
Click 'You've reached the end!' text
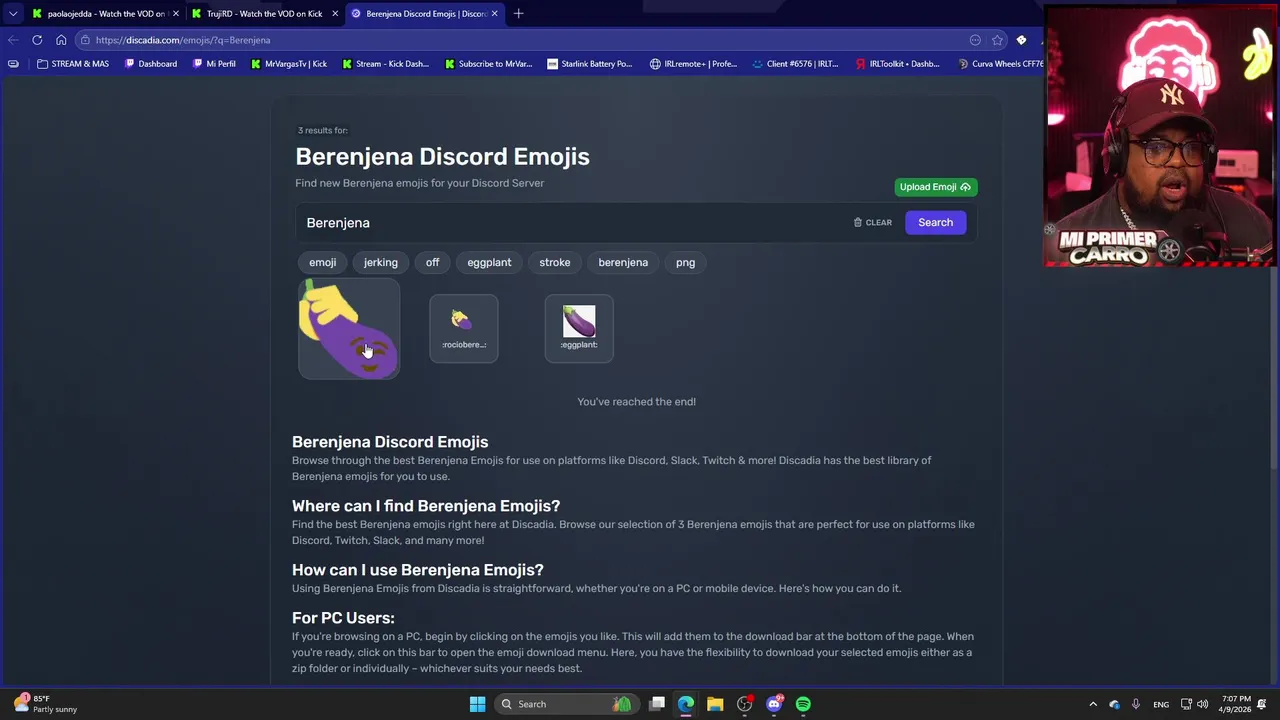pos(636,402)
